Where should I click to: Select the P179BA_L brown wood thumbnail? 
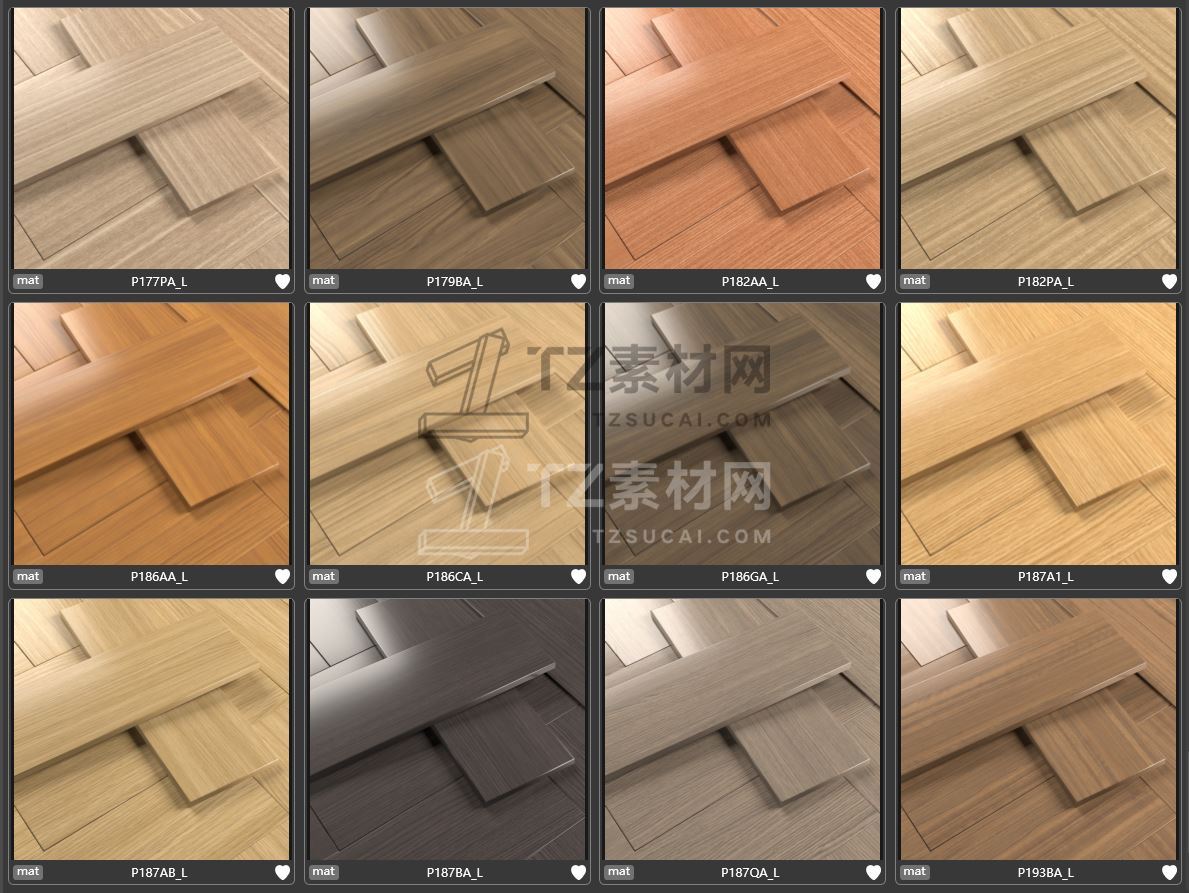(x=447, y=138)
